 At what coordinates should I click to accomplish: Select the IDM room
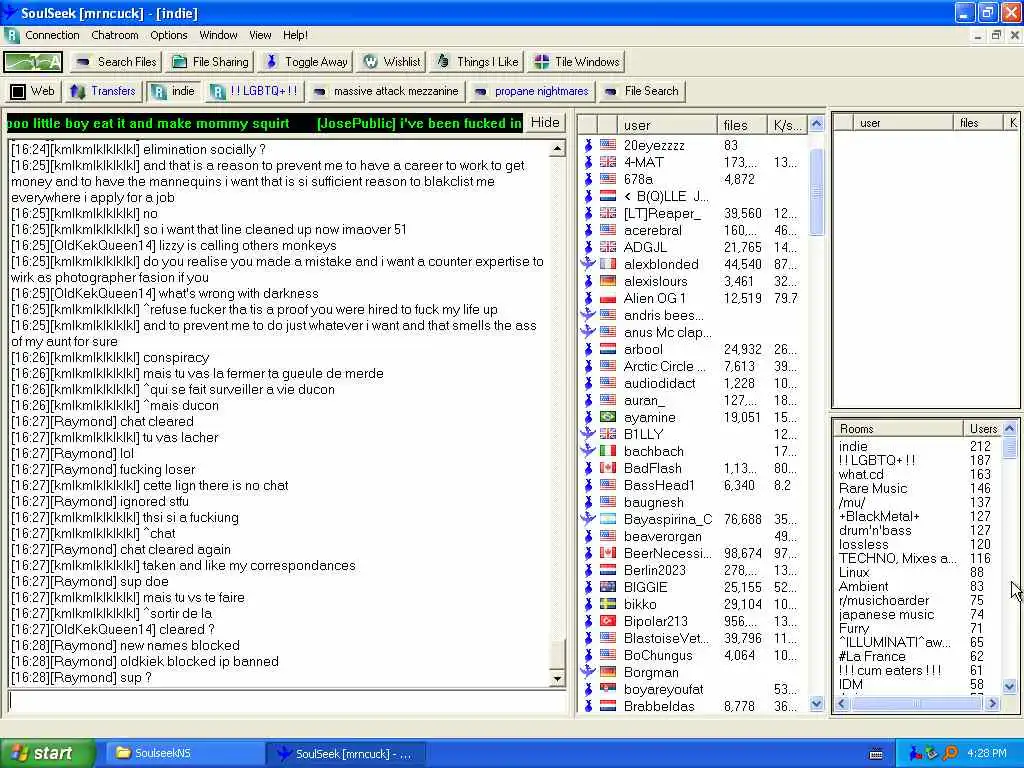[x=850, y=684]
